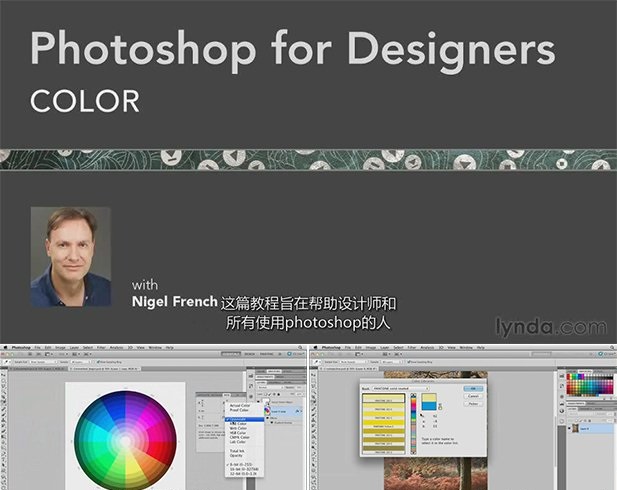Select the top PANTONE yellow swatch
The width and height of the screenshot is (617, 490).
pyautogui.click(x=383, y=398)
